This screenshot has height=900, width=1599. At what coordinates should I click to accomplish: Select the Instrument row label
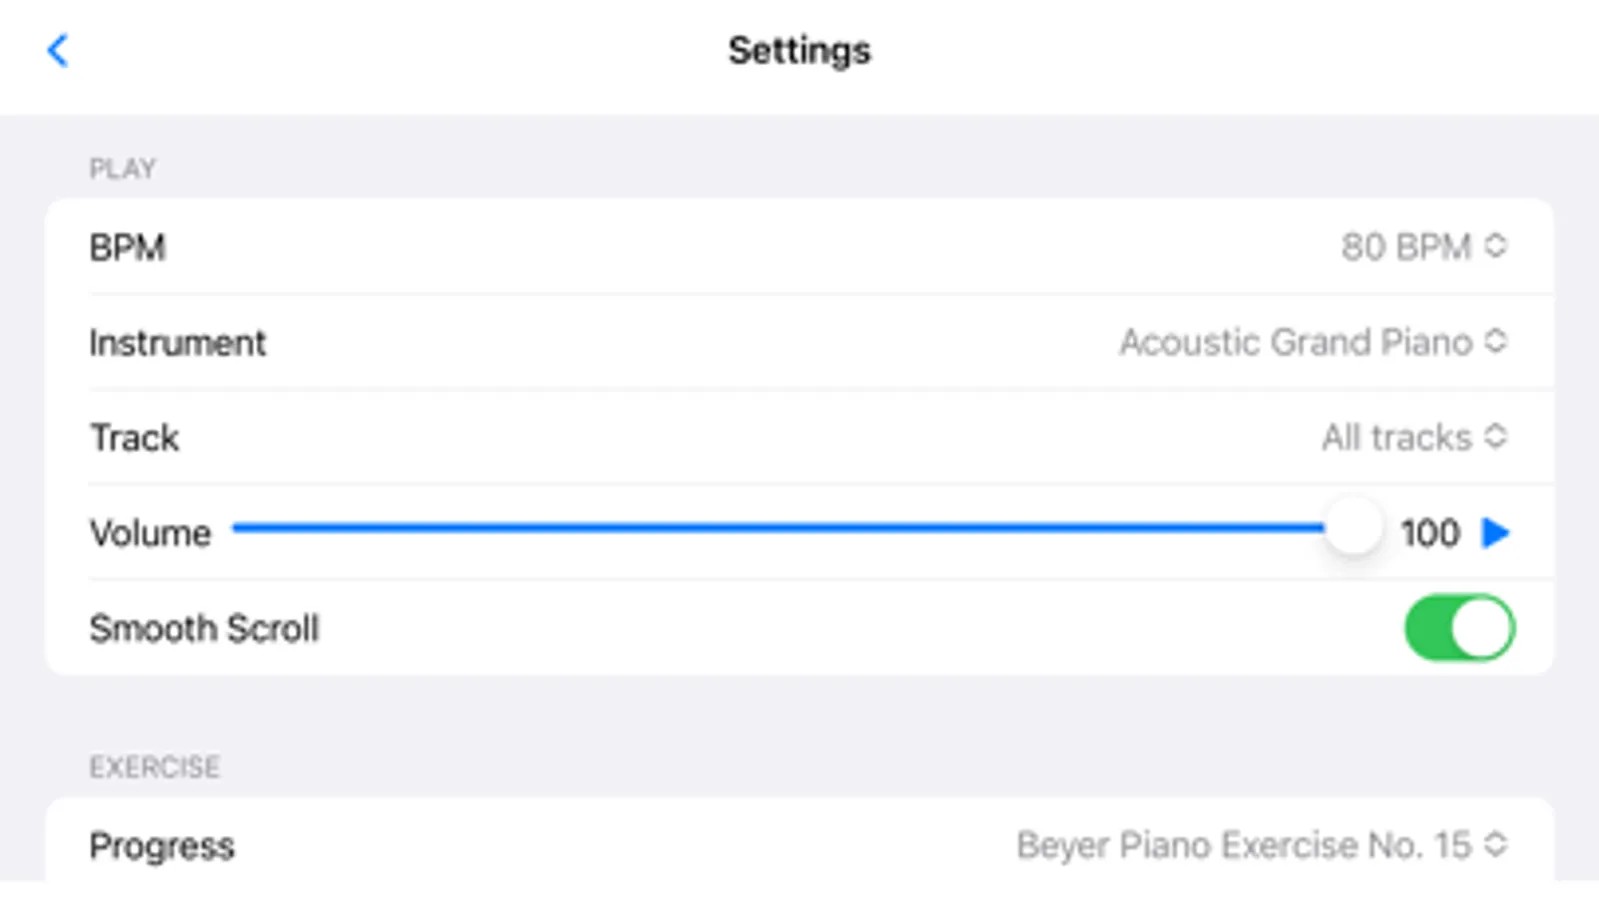(177, 343)
